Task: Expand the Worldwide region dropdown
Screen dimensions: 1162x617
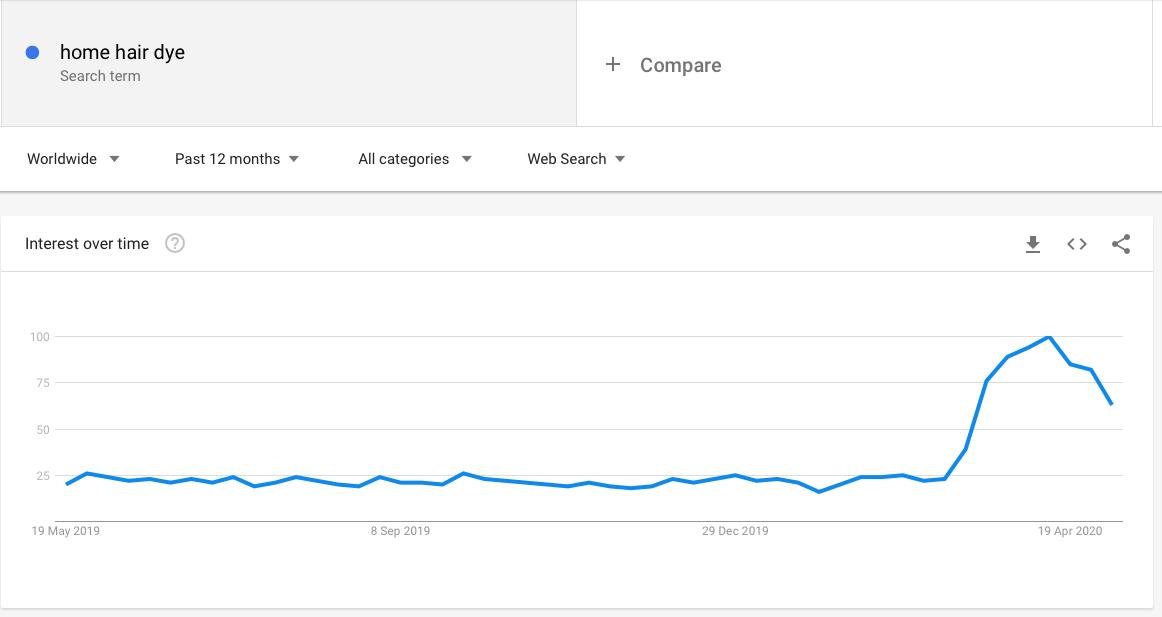Action: tap(73, 159)
